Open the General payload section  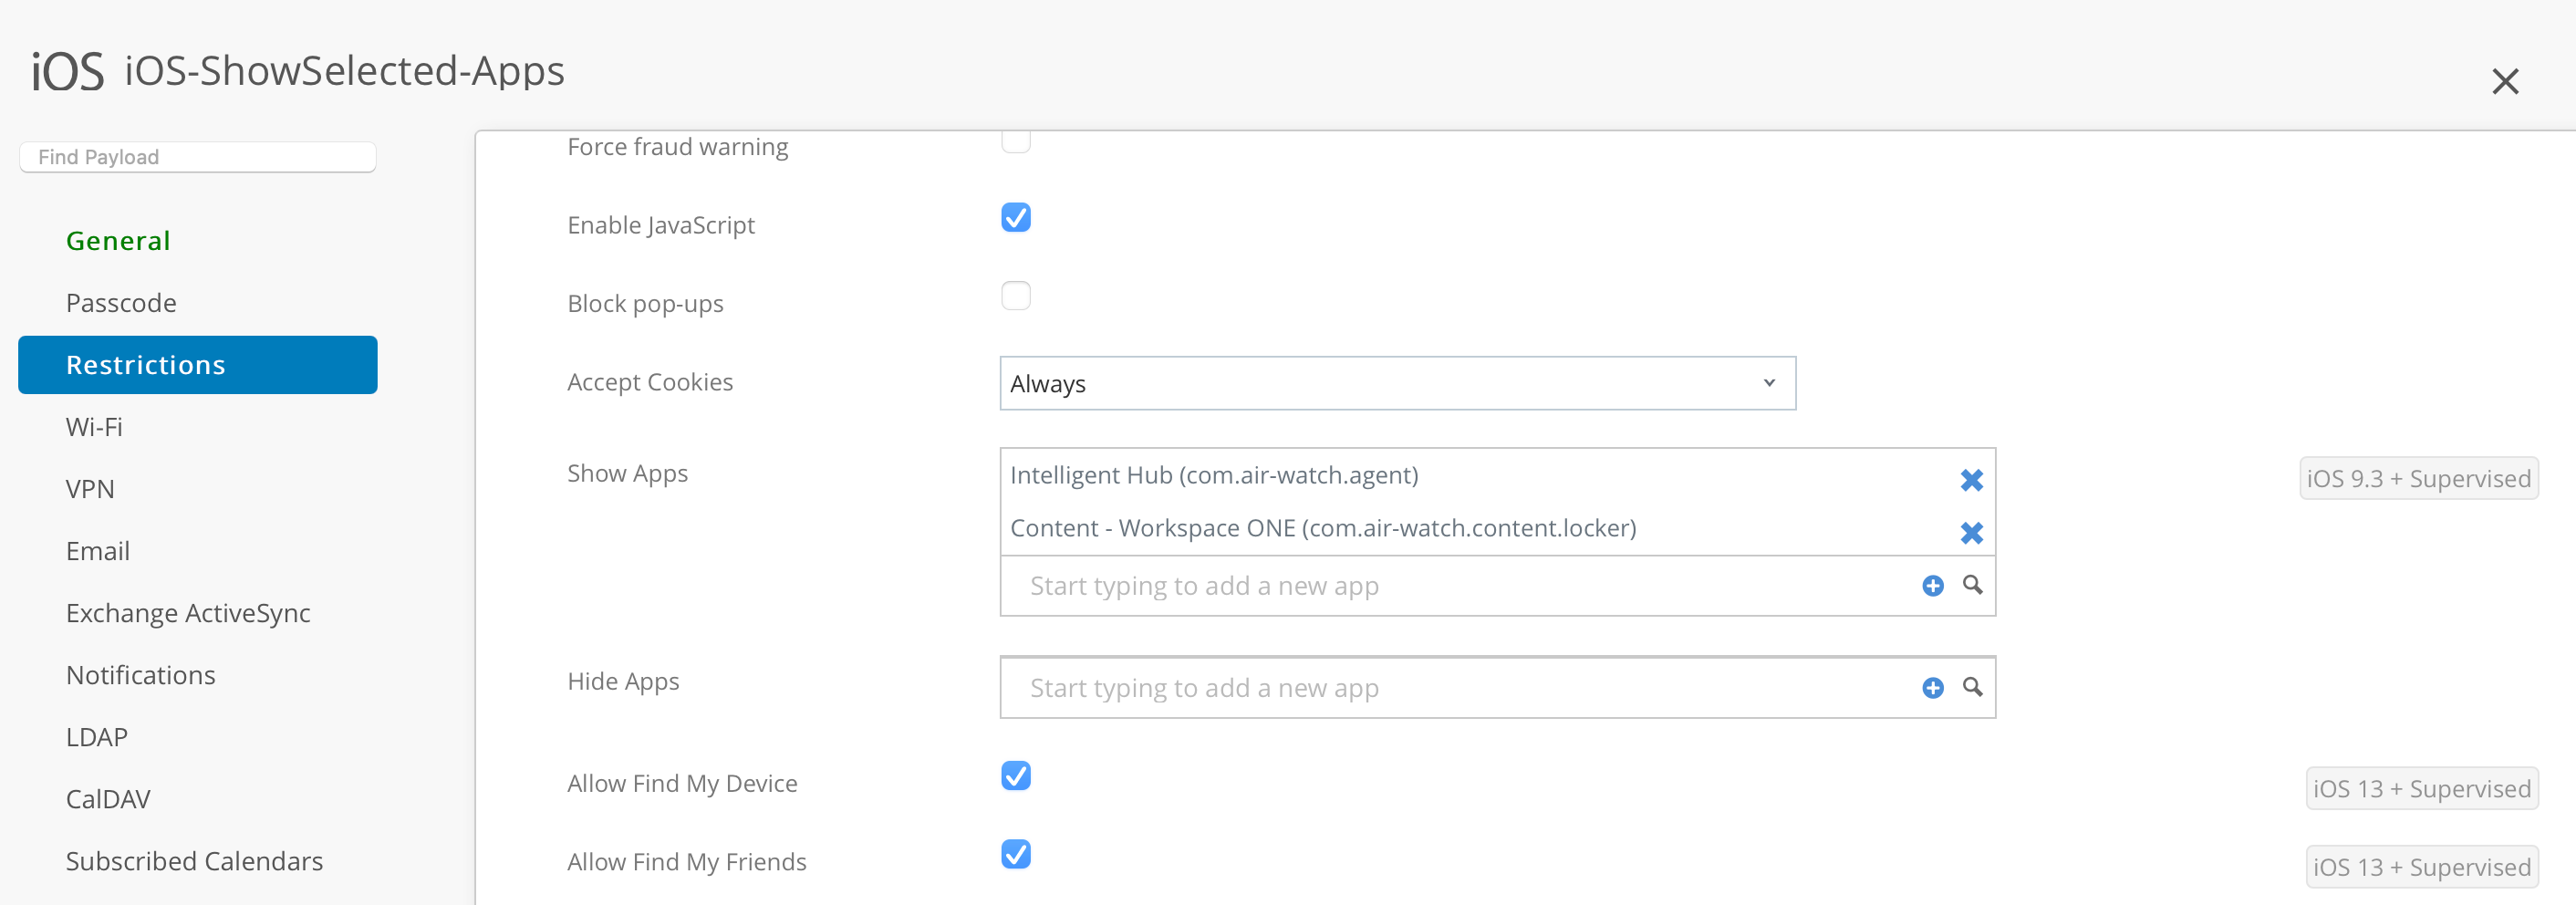[x=118, y=241]
